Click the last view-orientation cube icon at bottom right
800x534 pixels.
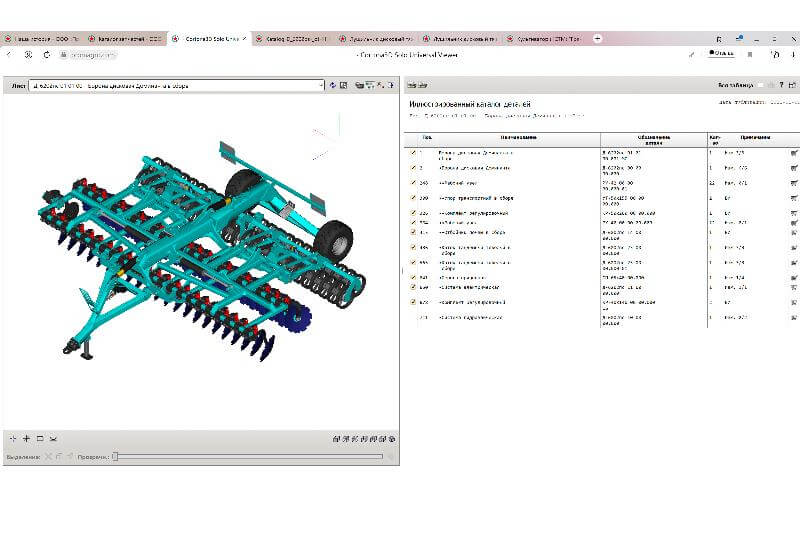[392, 439]
